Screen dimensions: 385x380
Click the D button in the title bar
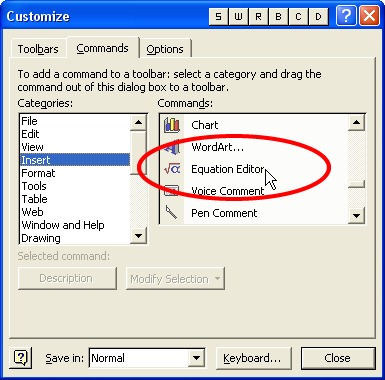point(319,17)
